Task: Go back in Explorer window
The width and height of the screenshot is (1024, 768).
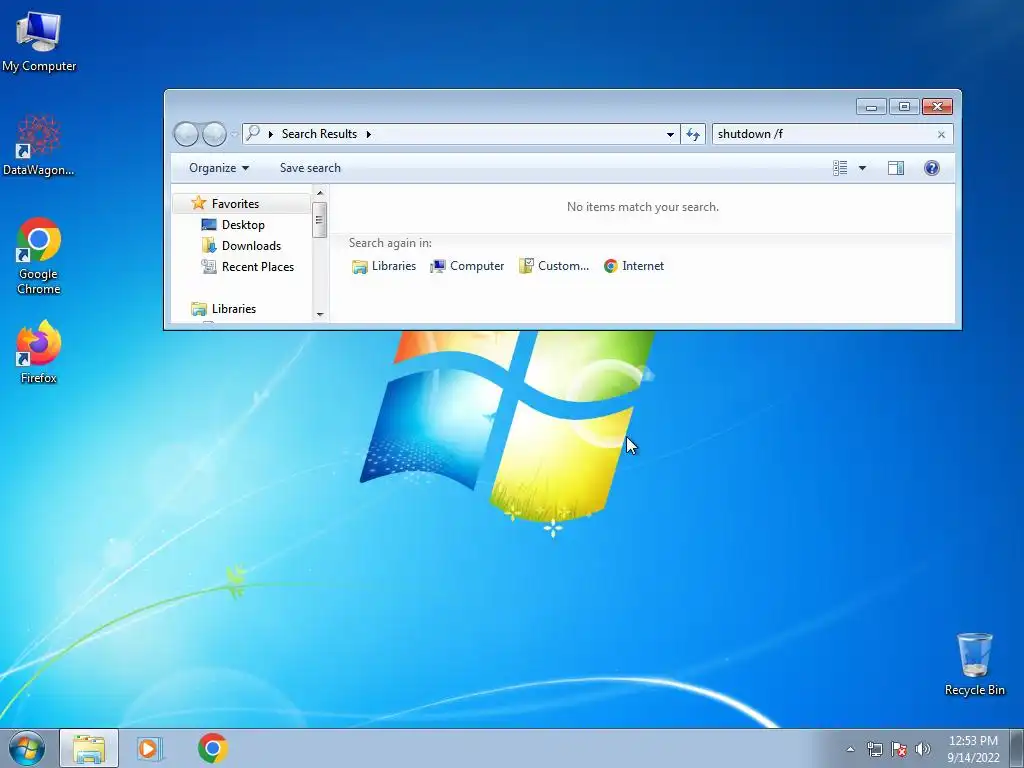Action: tap(186, 134)
